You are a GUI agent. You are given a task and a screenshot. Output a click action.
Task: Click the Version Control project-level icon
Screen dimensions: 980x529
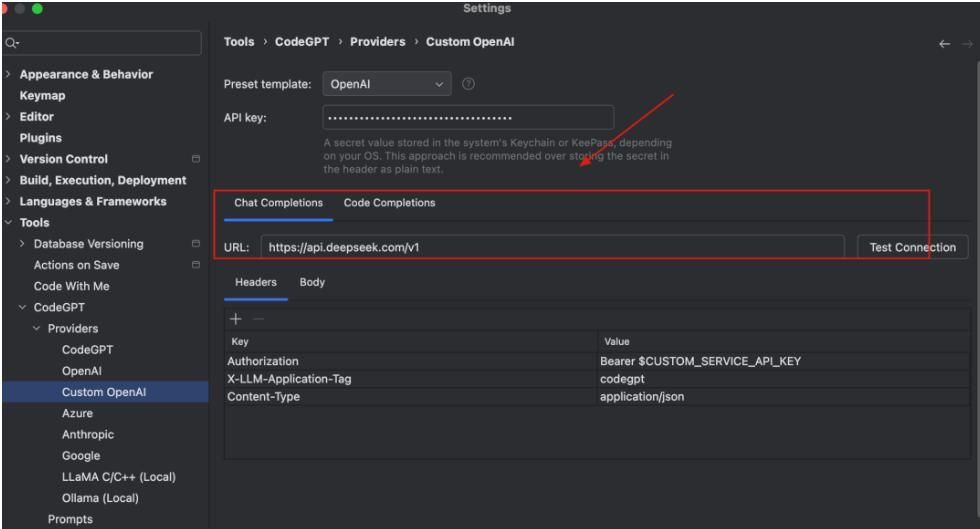(196, 159)
